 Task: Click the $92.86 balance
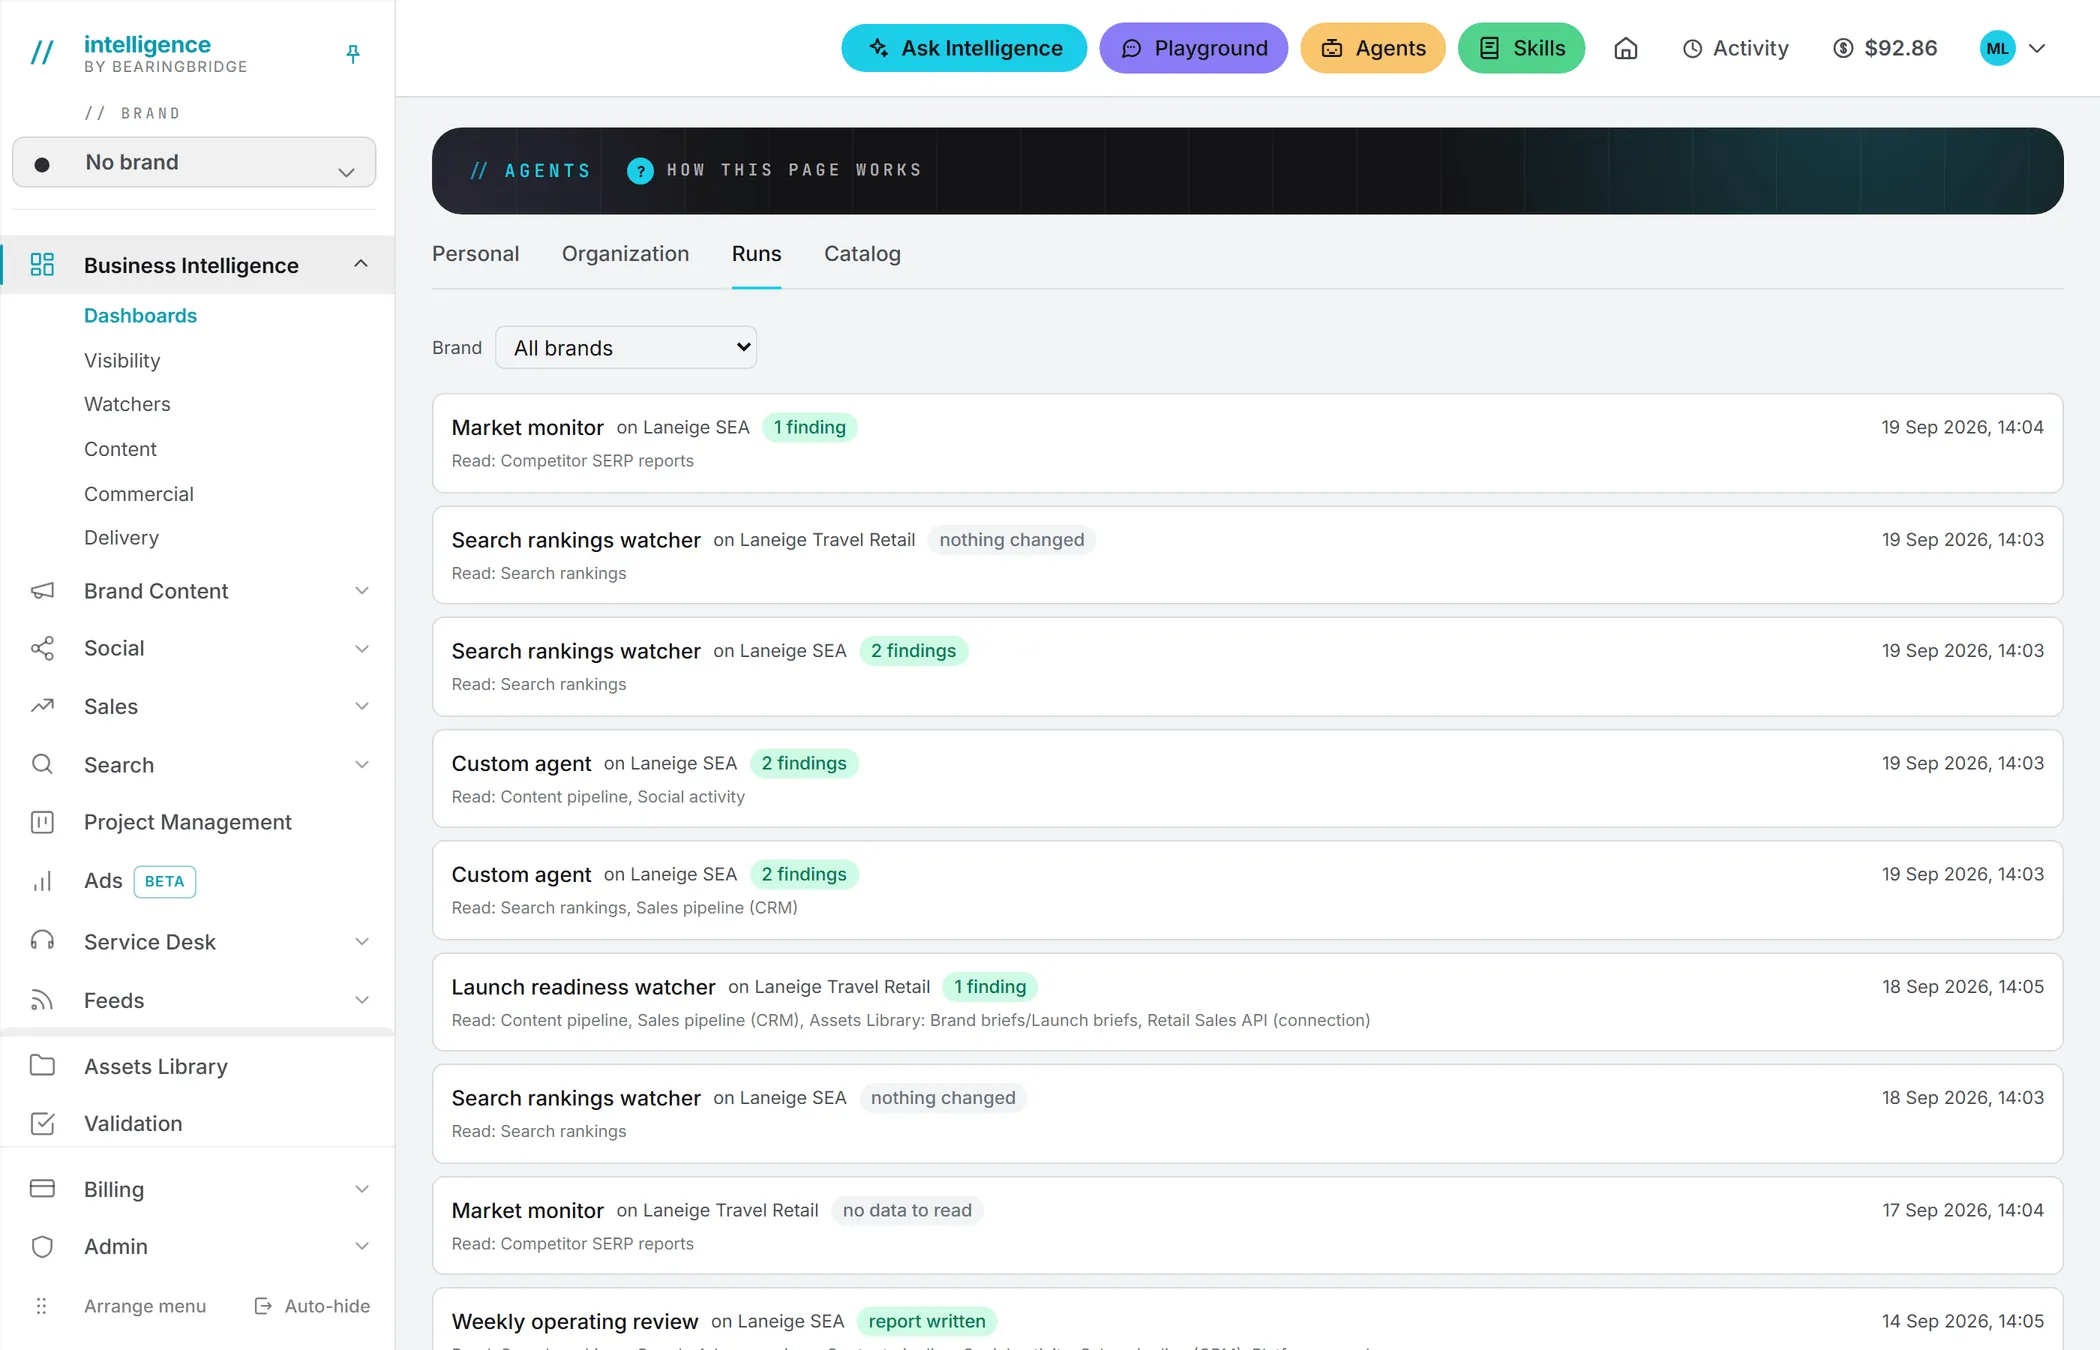click(x=1900, y=48)
